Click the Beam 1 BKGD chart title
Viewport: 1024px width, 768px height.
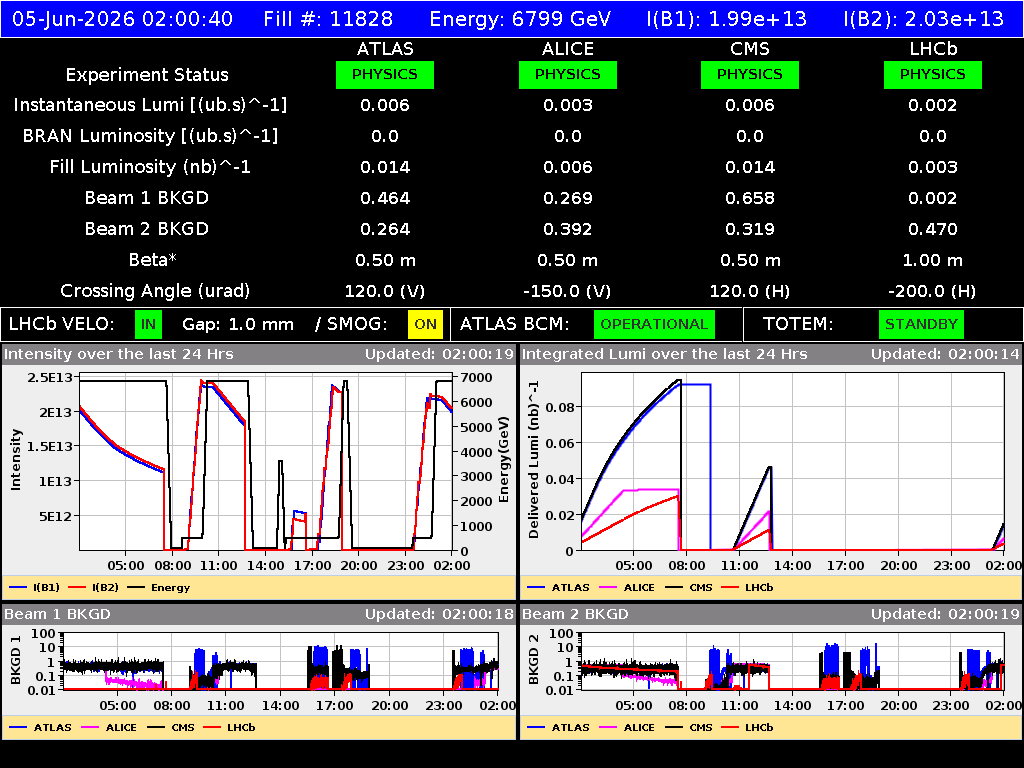[x=57, y=614]
